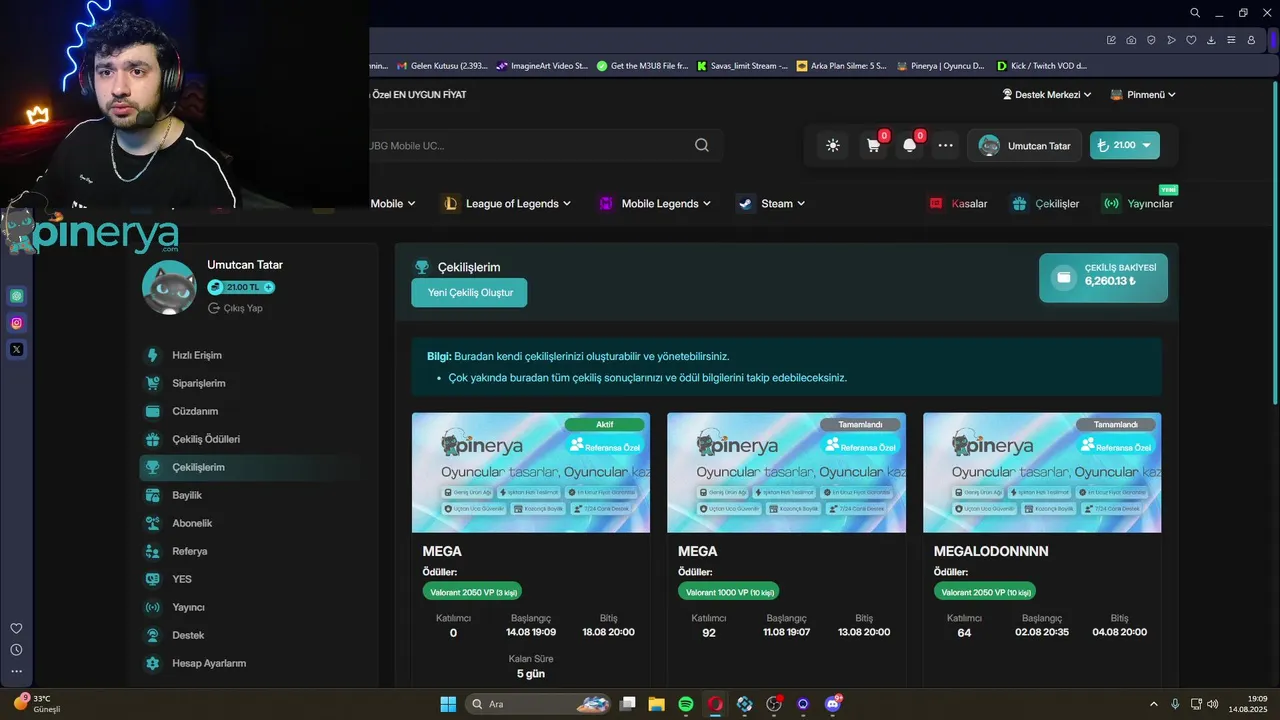Image resolution: width=1280 pixels, height=720 pixels.
Task: Open Windows Start menu
Action: pyautogui.click(x=448, y=704)
